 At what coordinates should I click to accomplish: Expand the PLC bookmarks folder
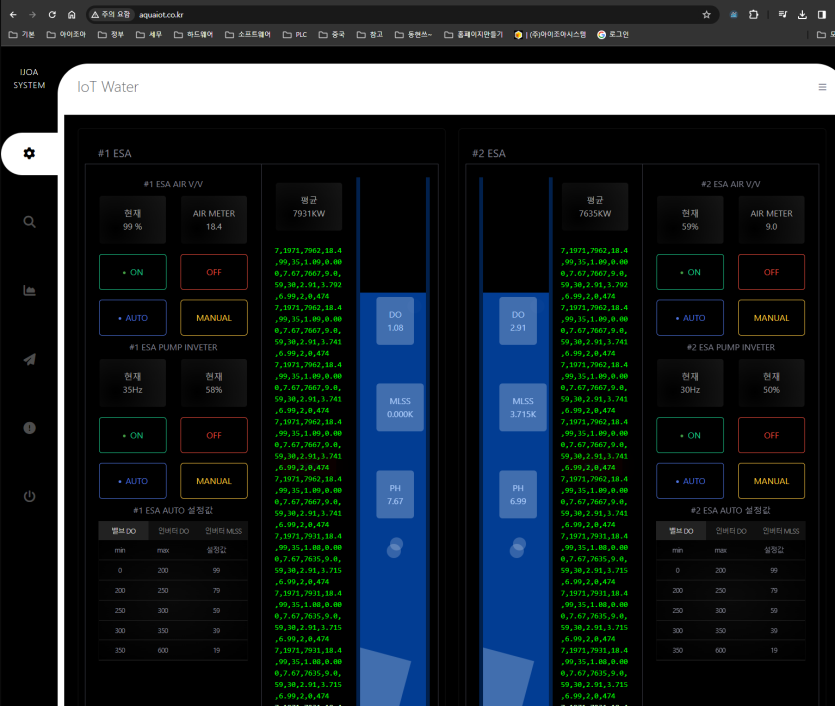295,34
